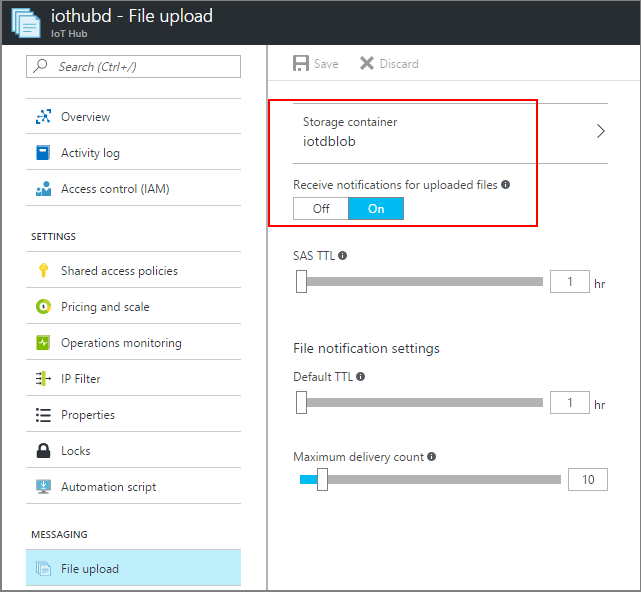Image resolution: width=641 pixels, height=592 pixels.
Task: Click the Discard button label
Action: point(399,64)
